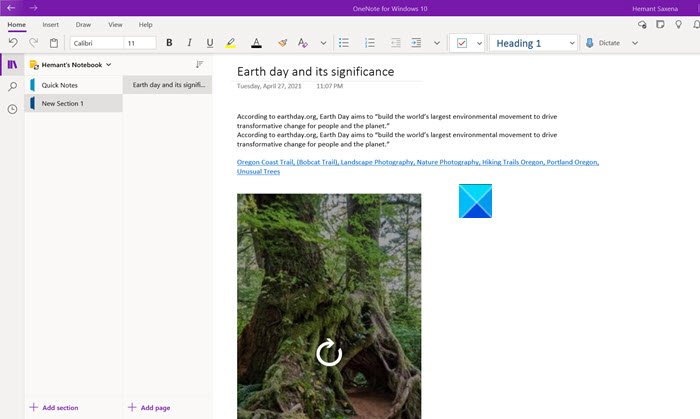
Task: Open the Calibri font name box
Action: (x=94, y=43)
